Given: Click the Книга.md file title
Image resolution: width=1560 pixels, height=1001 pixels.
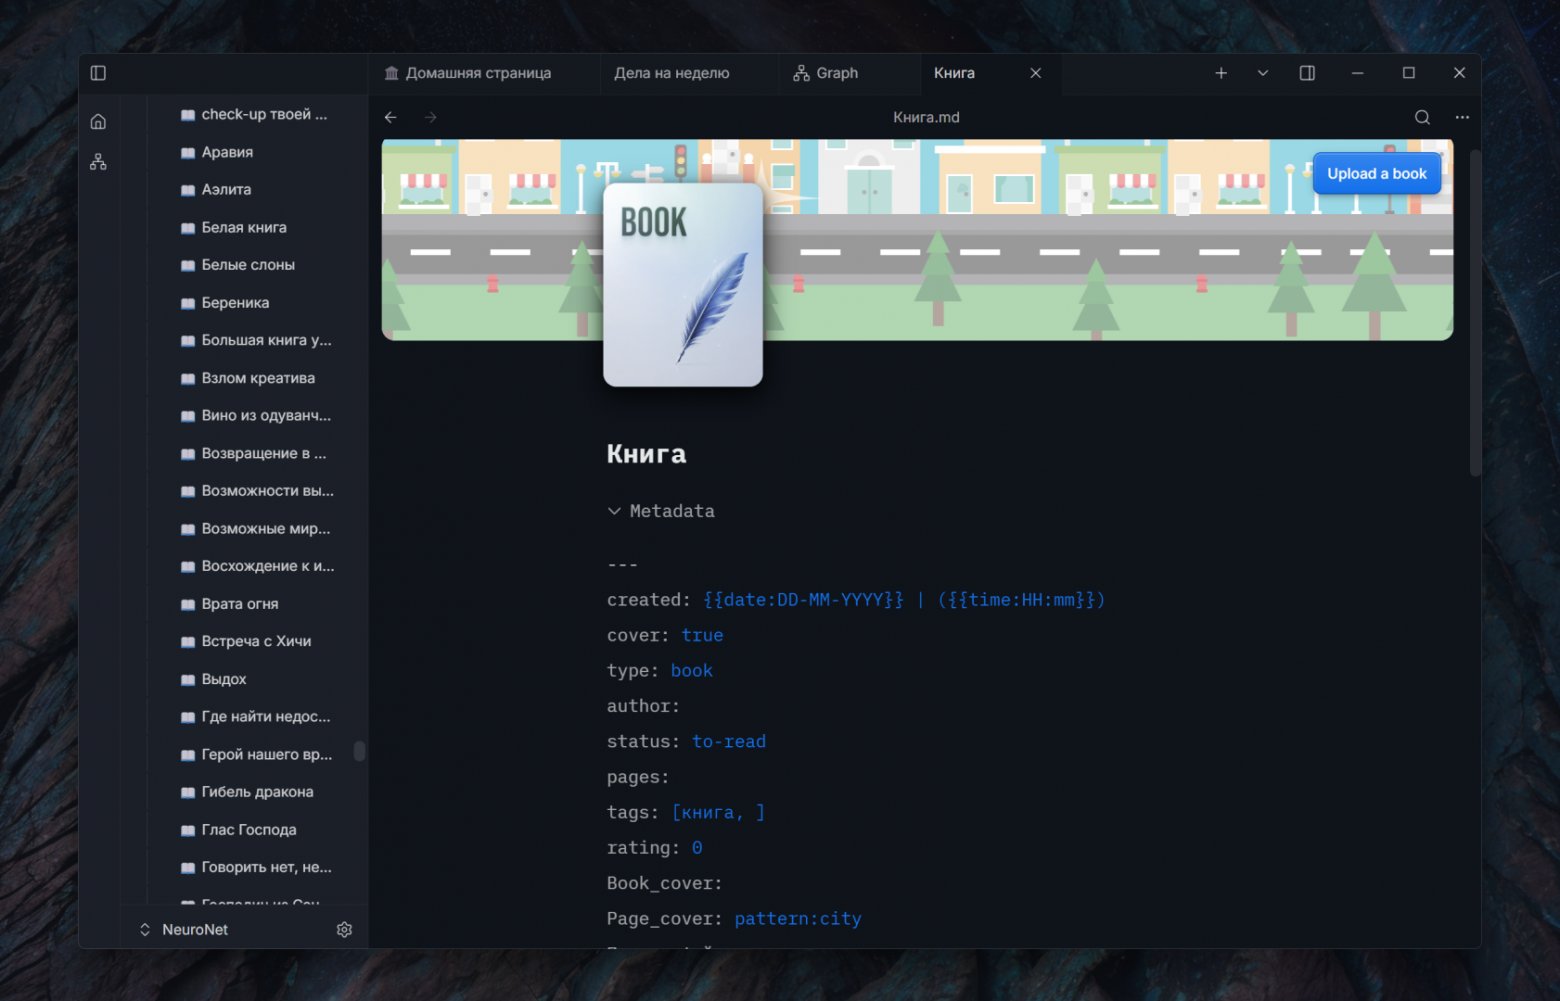Looking at the screenshot, I should coord(926,117).
